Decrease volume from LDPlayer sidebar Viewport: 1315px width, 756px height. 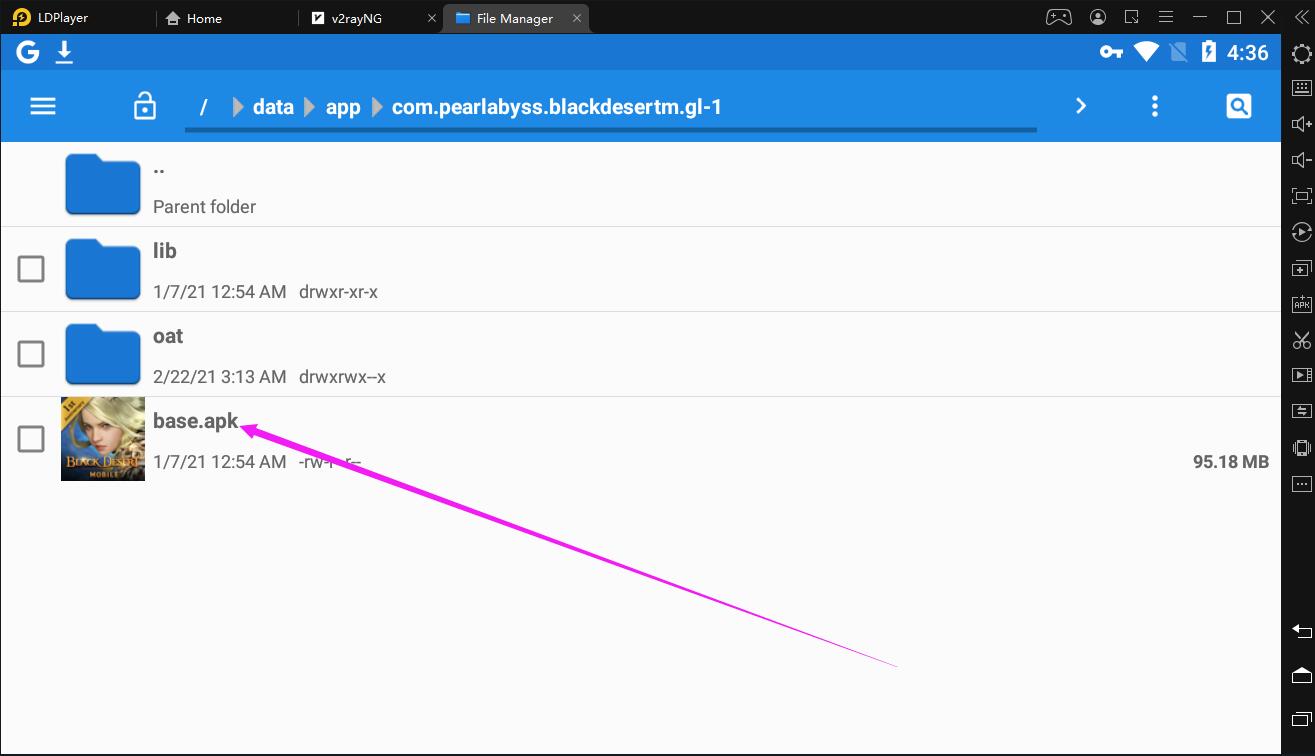(1301, 160)
